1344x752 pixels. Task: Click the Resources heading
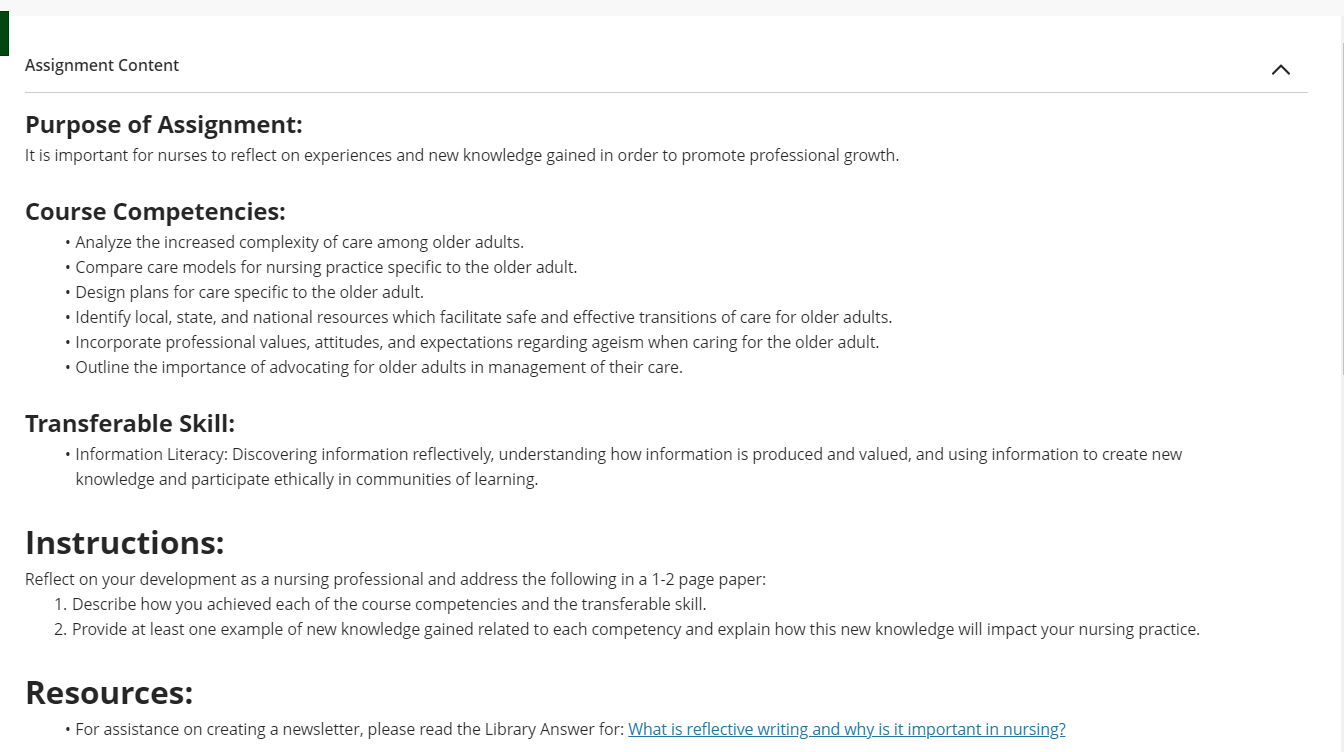tap(109, 692)
